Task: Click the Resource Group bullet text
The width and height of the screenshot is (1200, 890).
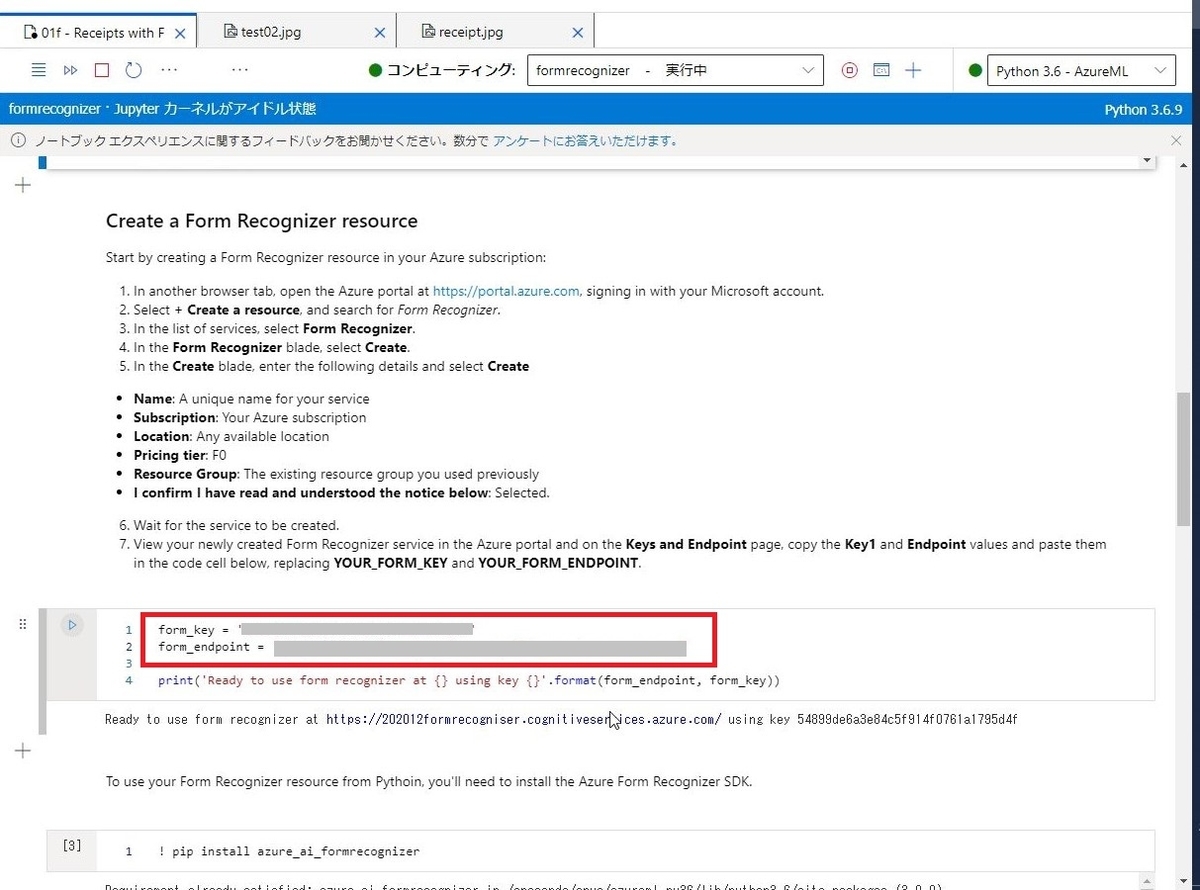Action: click(x=336, y=474)
